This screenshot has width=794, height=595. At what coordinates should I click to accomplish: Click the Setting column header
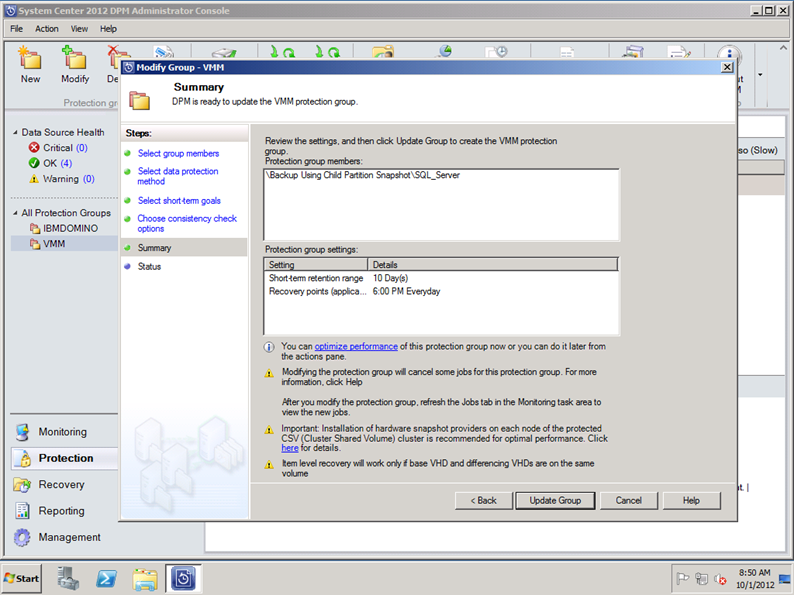[316, 264]
